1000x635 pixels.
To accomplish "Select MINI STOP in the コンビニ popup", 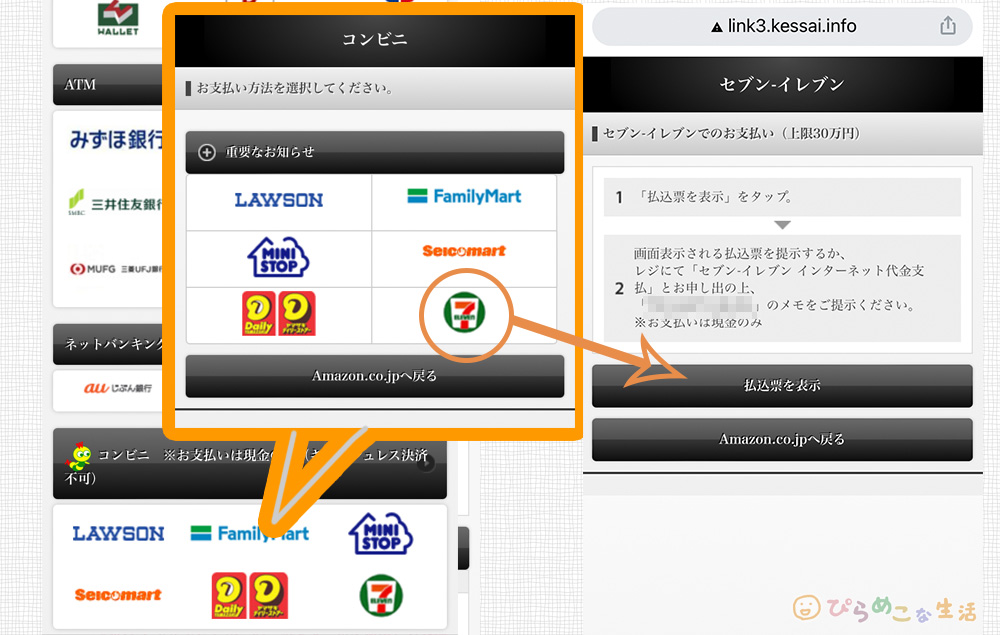I will pos(278,257).
